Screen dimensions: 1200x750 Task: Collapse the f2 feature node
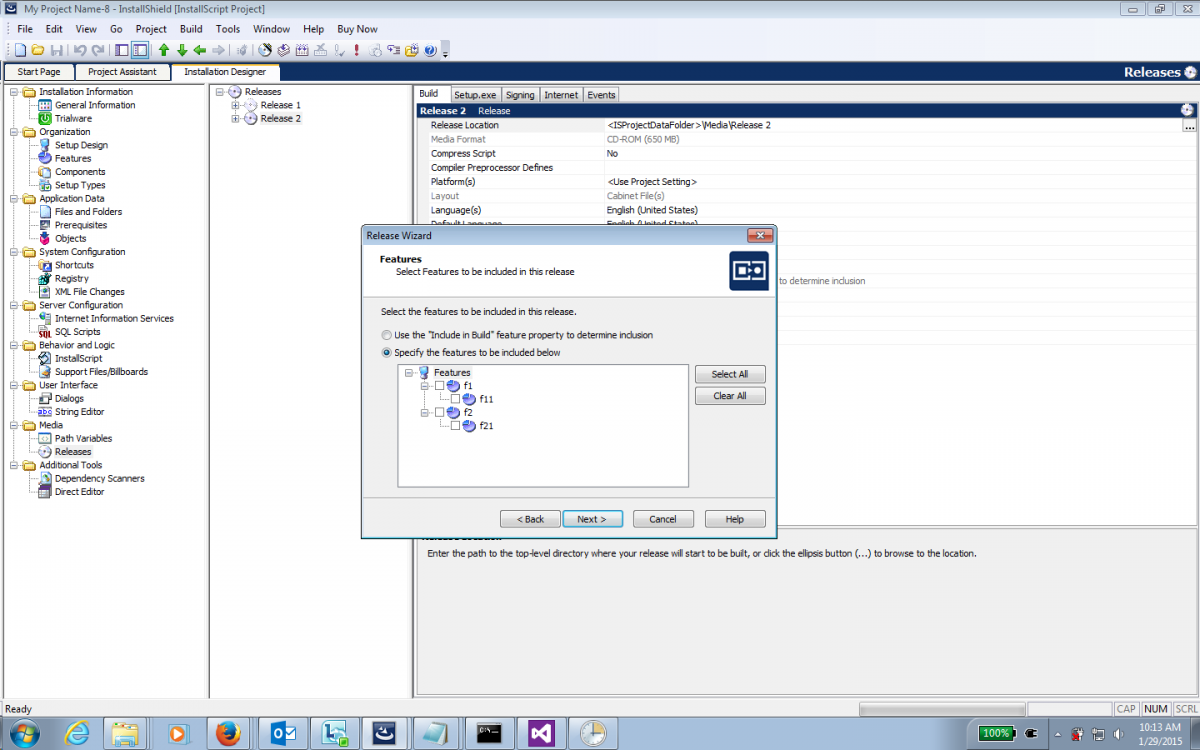tap(425, 412)
